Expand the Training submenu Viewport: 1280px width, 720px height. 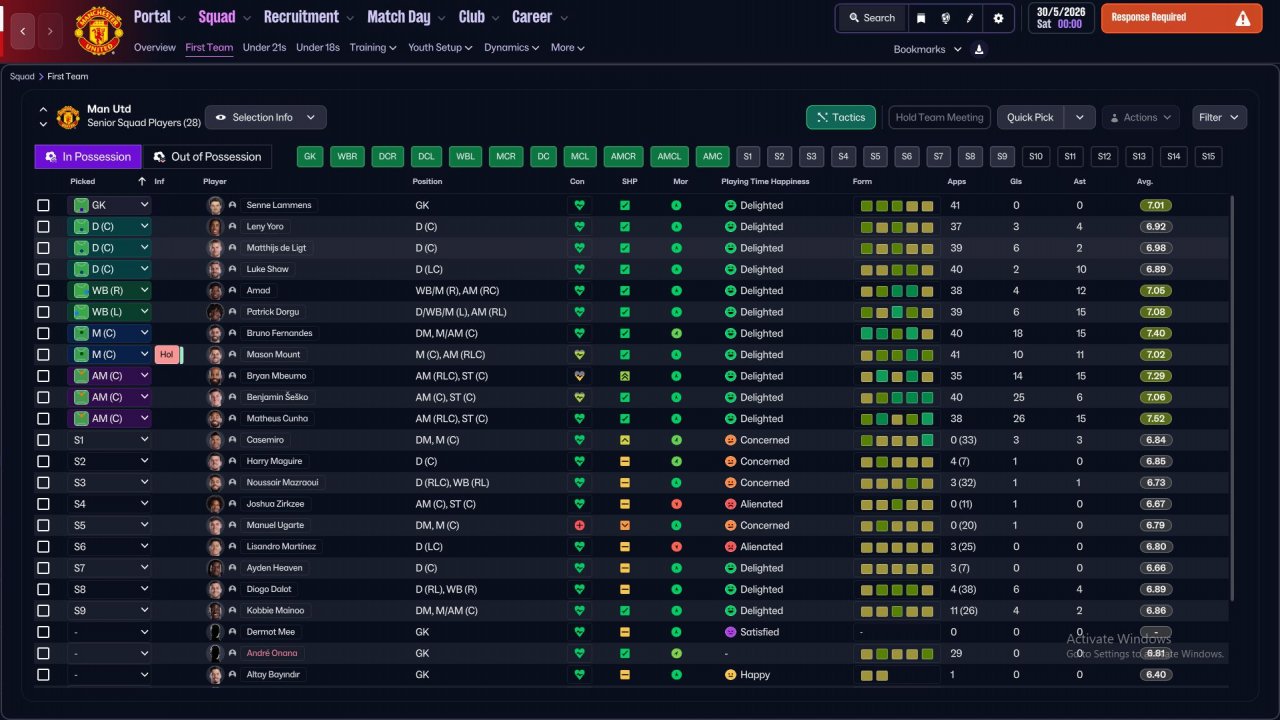[373, 47]
